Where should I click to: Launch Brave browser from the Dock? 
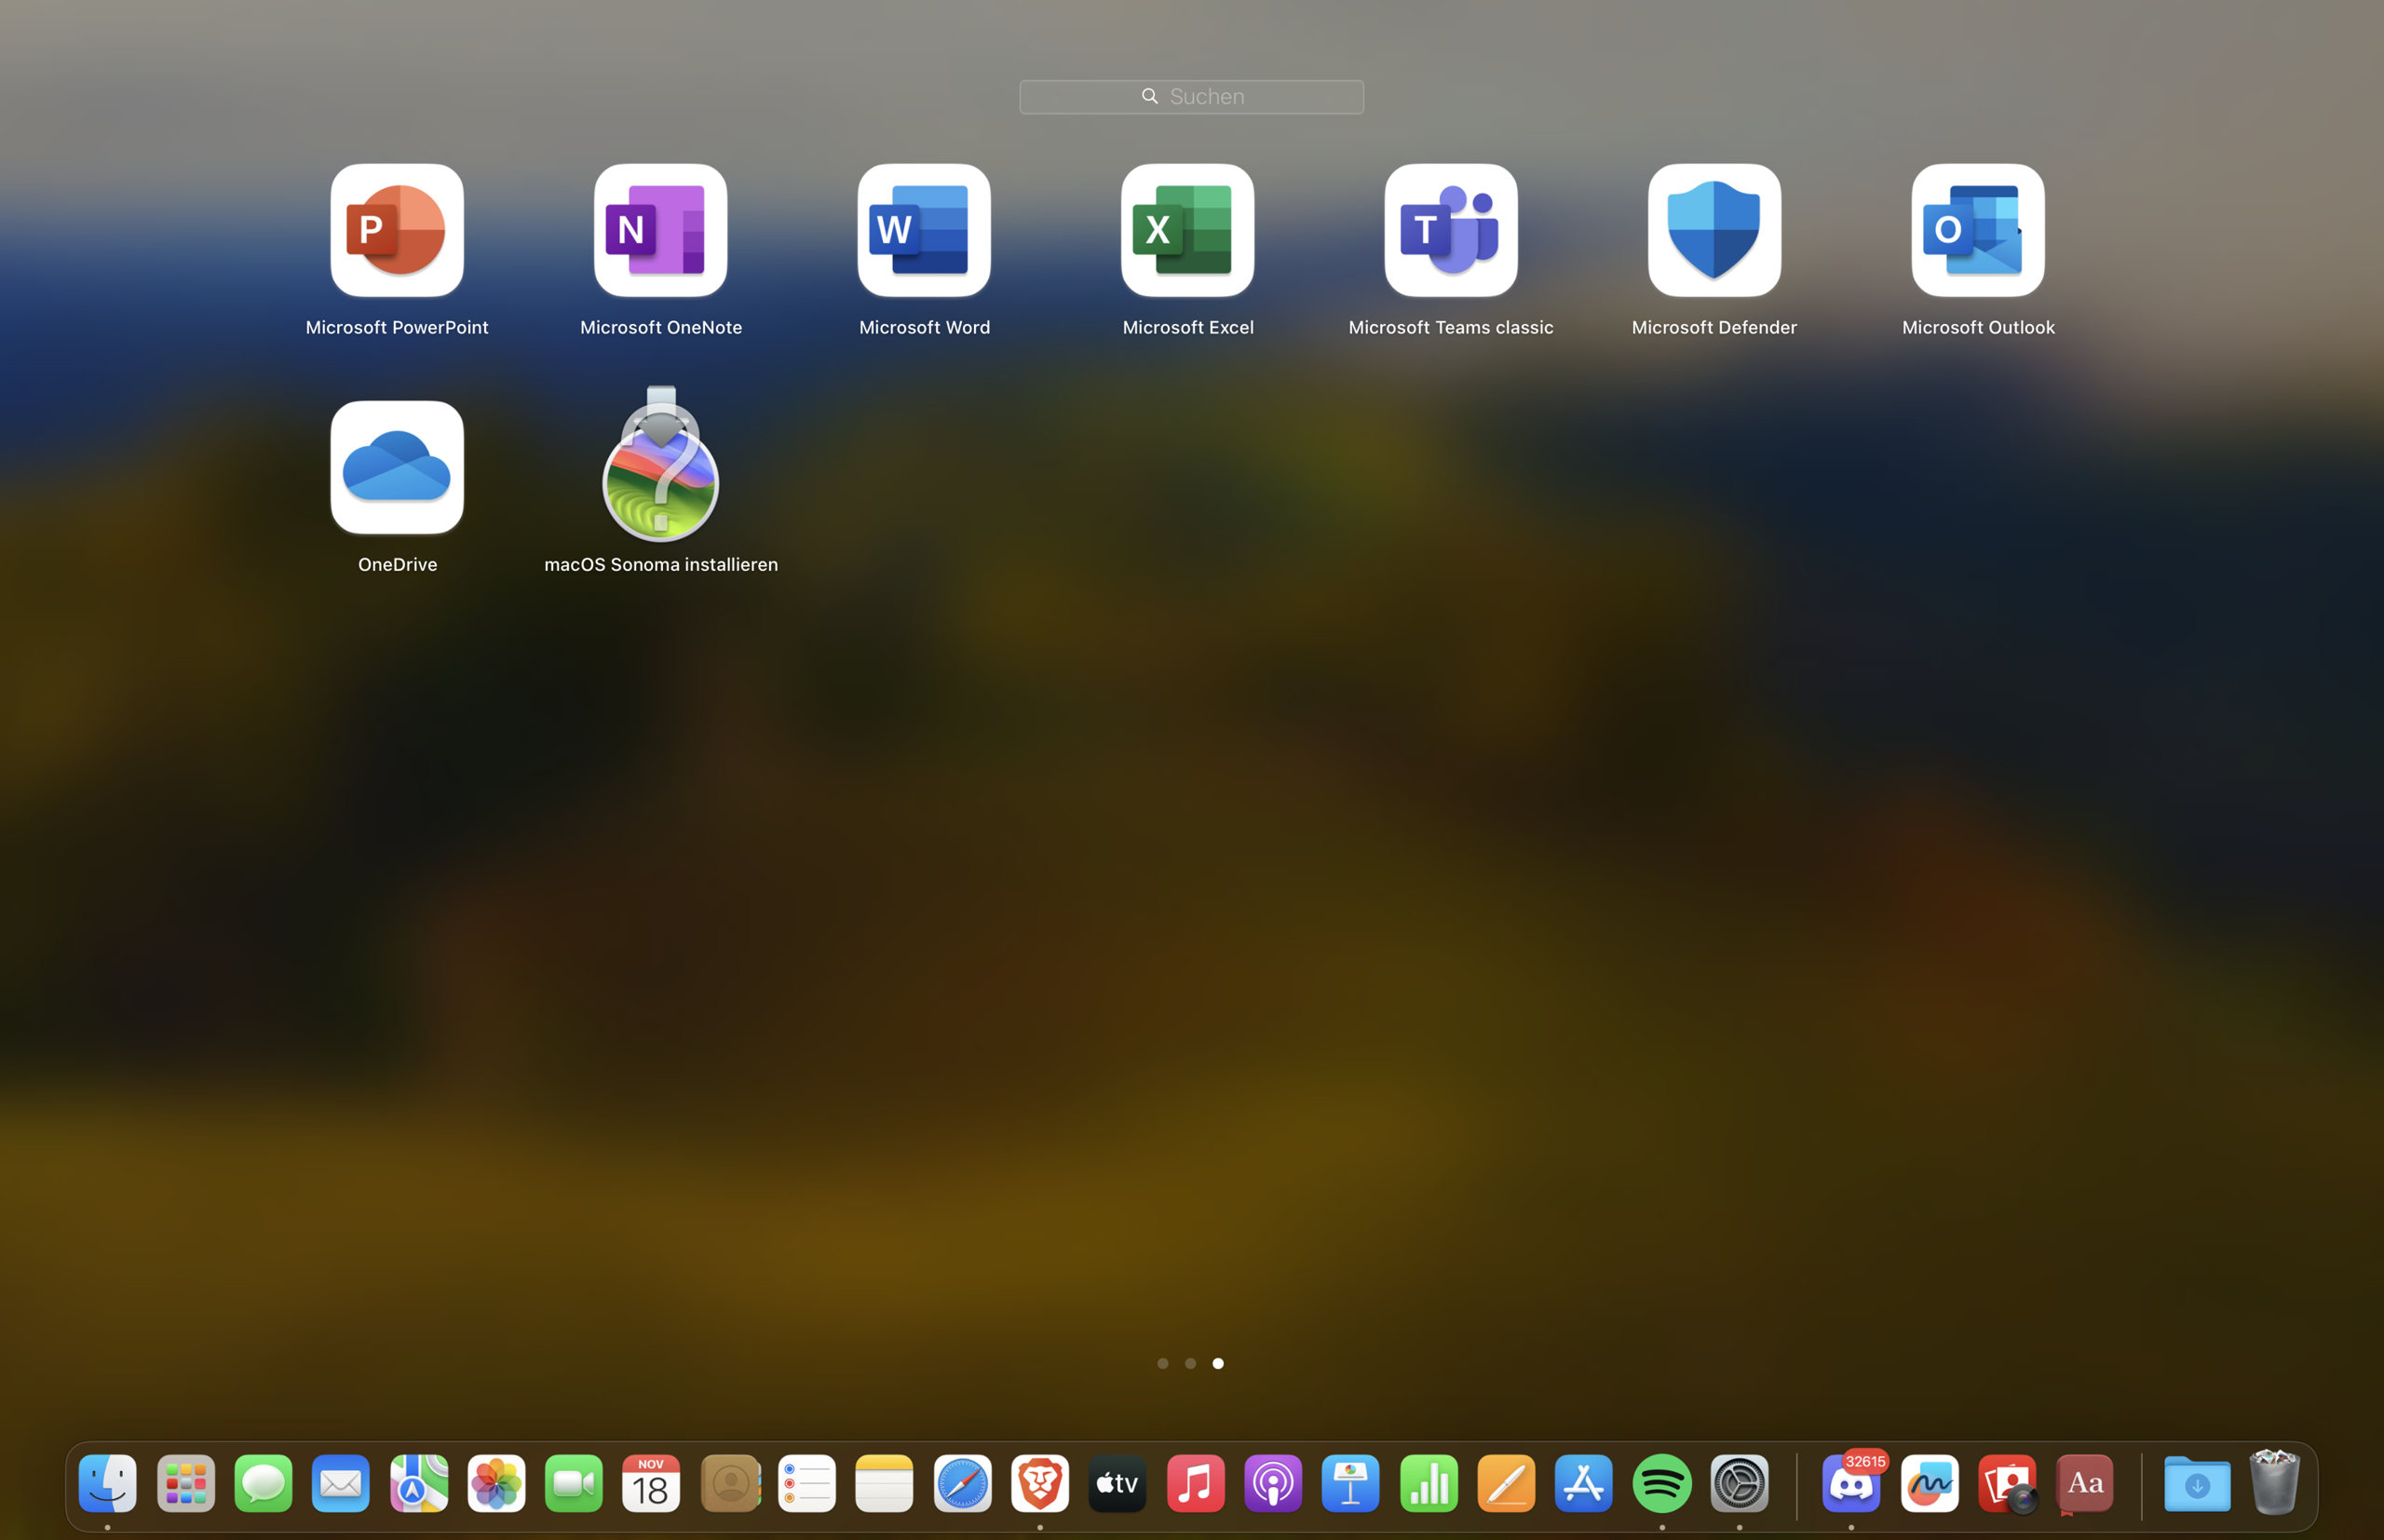(1039, 1483)
